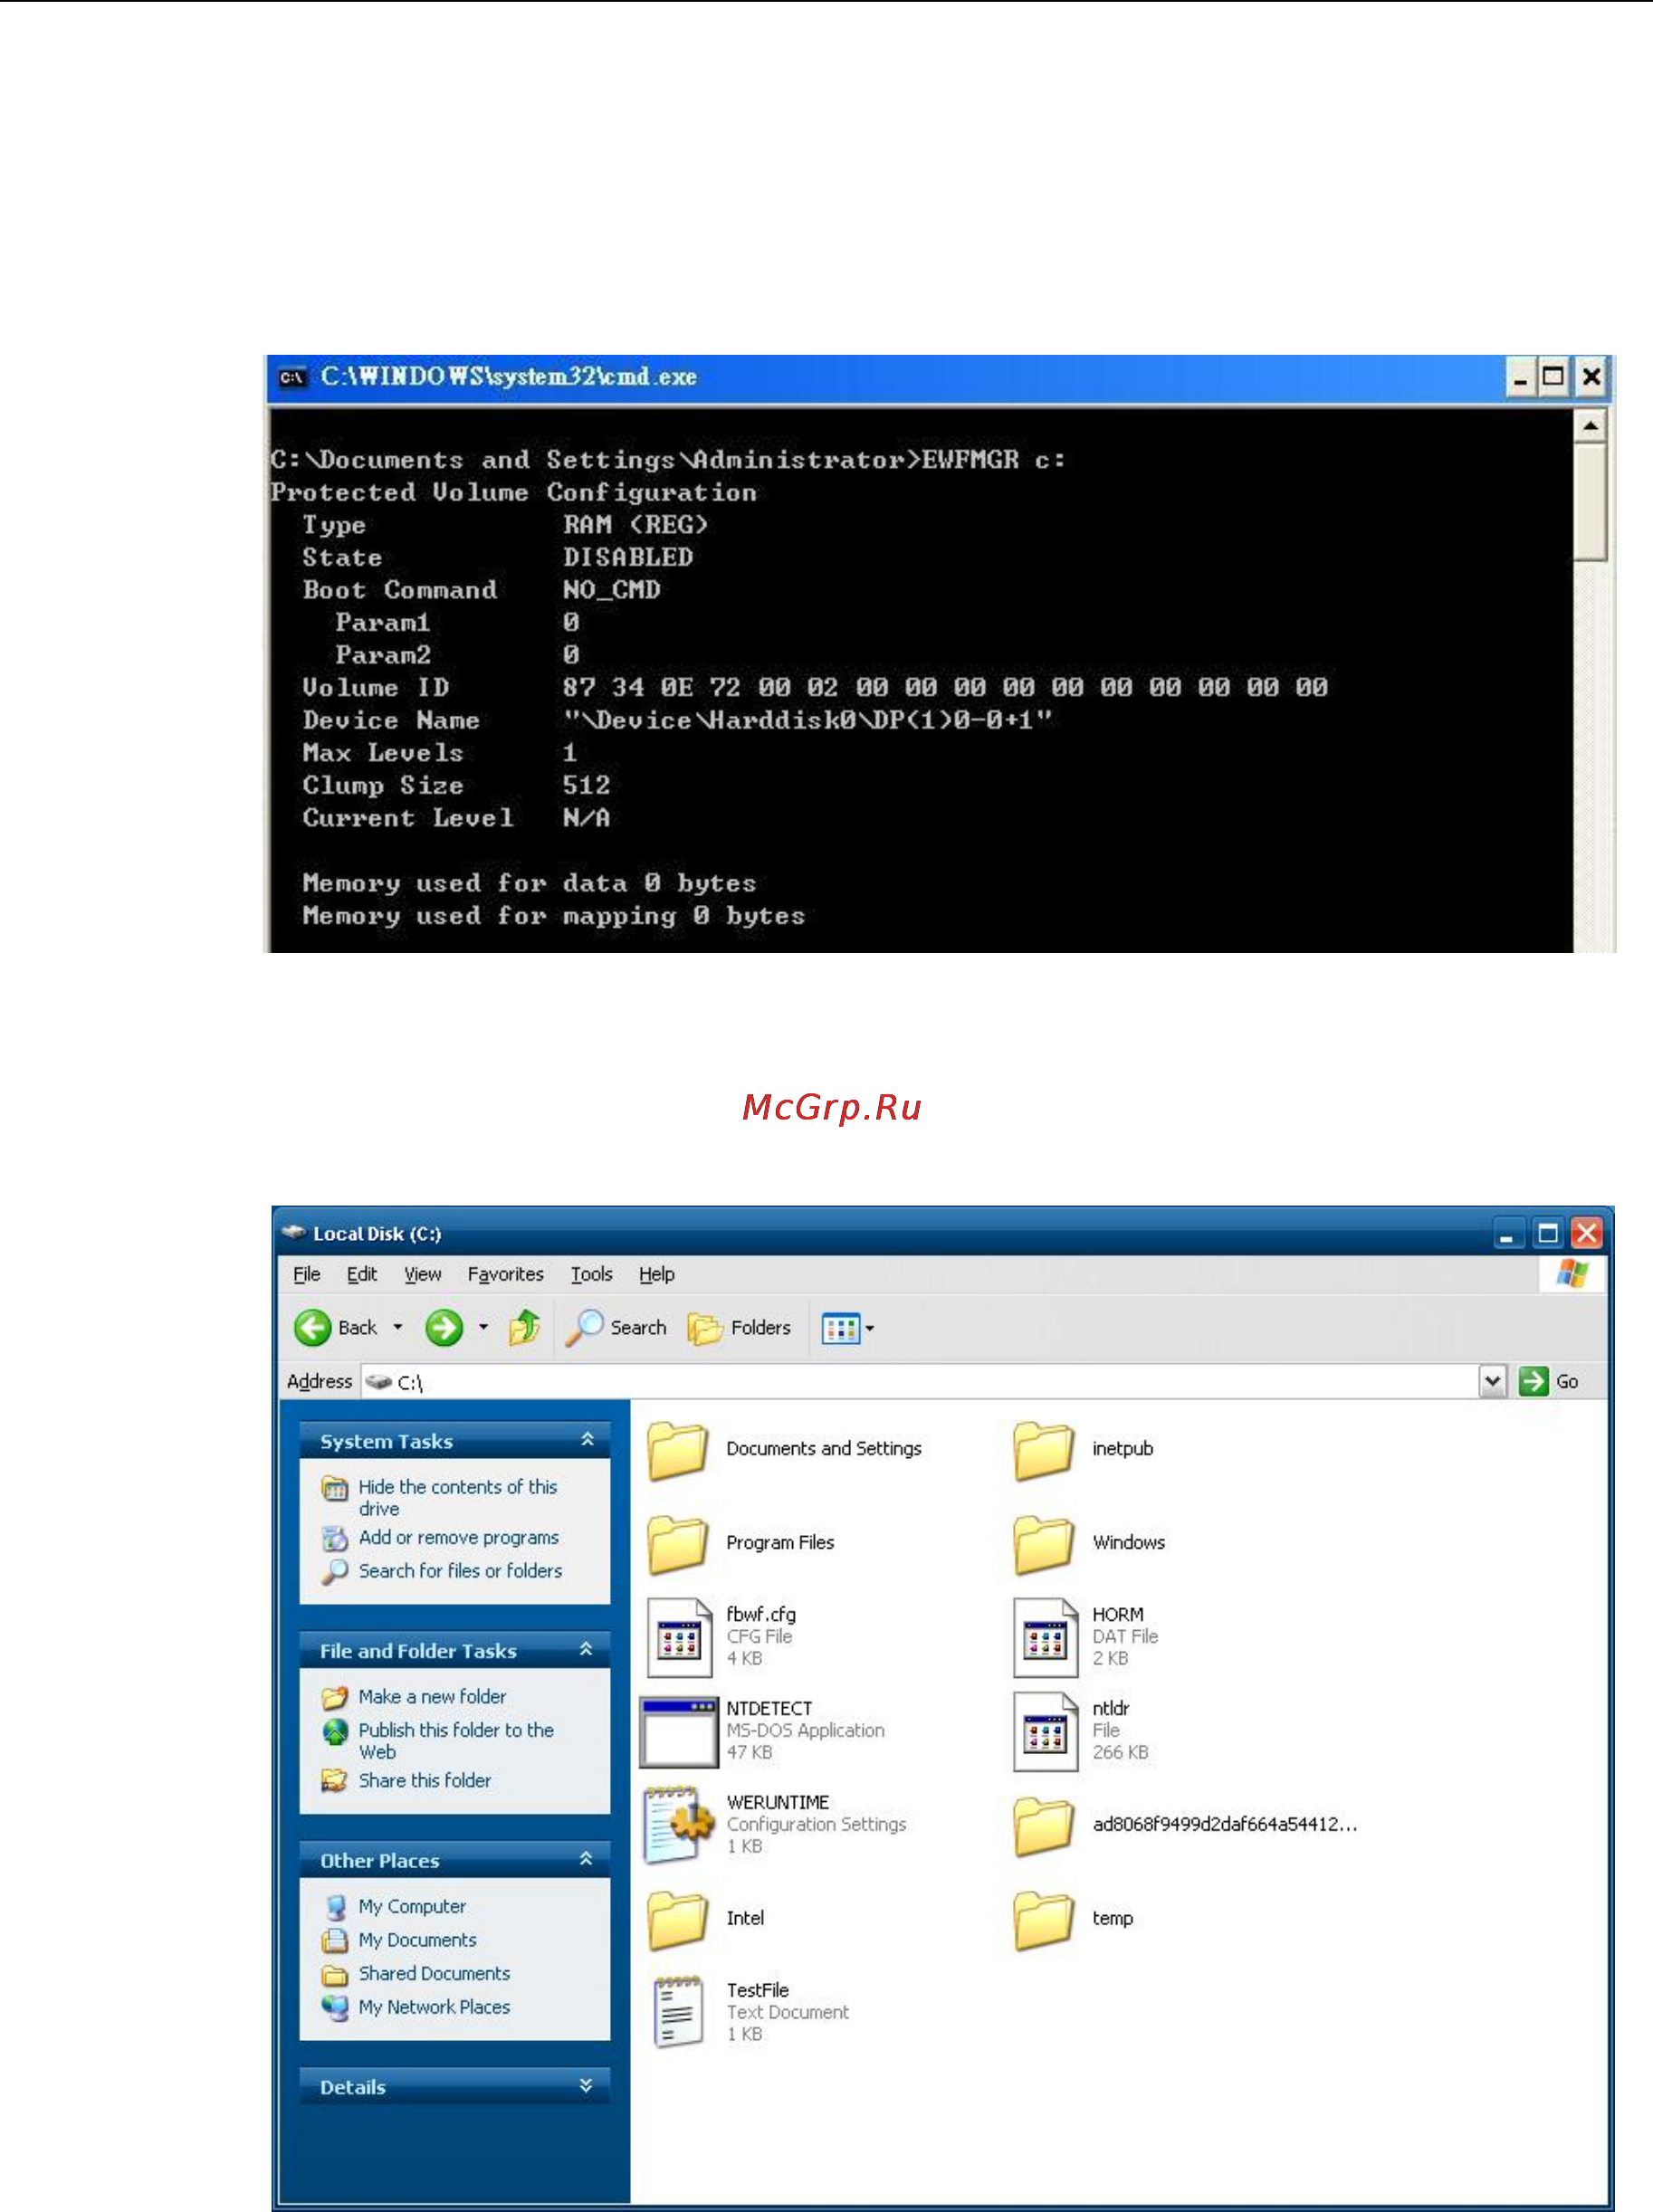Select the ntldr file icon
The height and width of the screenshot is (2212, 1653).
tap(1045, 1731)
